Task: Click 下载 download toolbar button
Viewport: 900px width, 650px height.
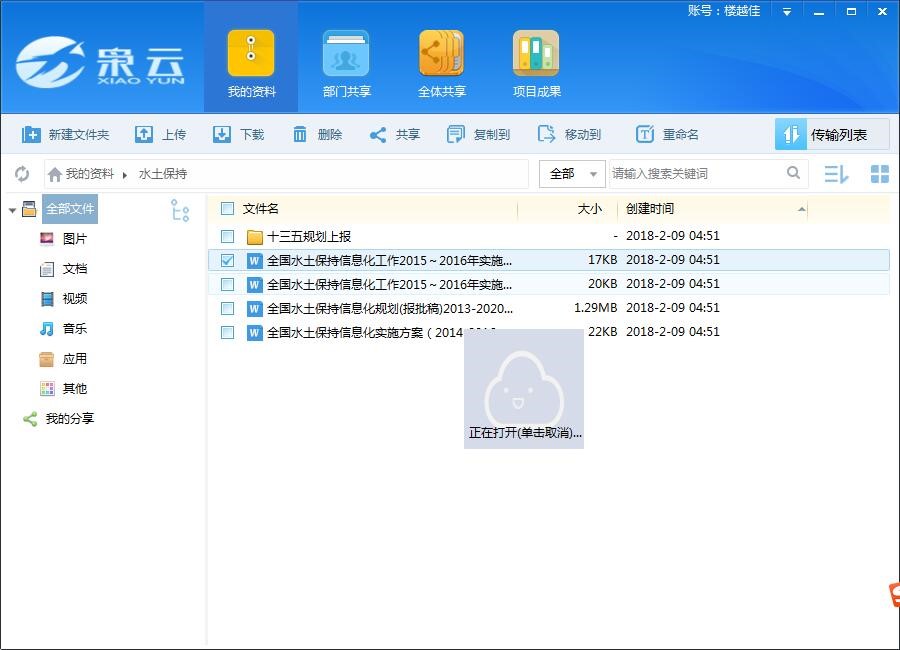Action: 239,135
